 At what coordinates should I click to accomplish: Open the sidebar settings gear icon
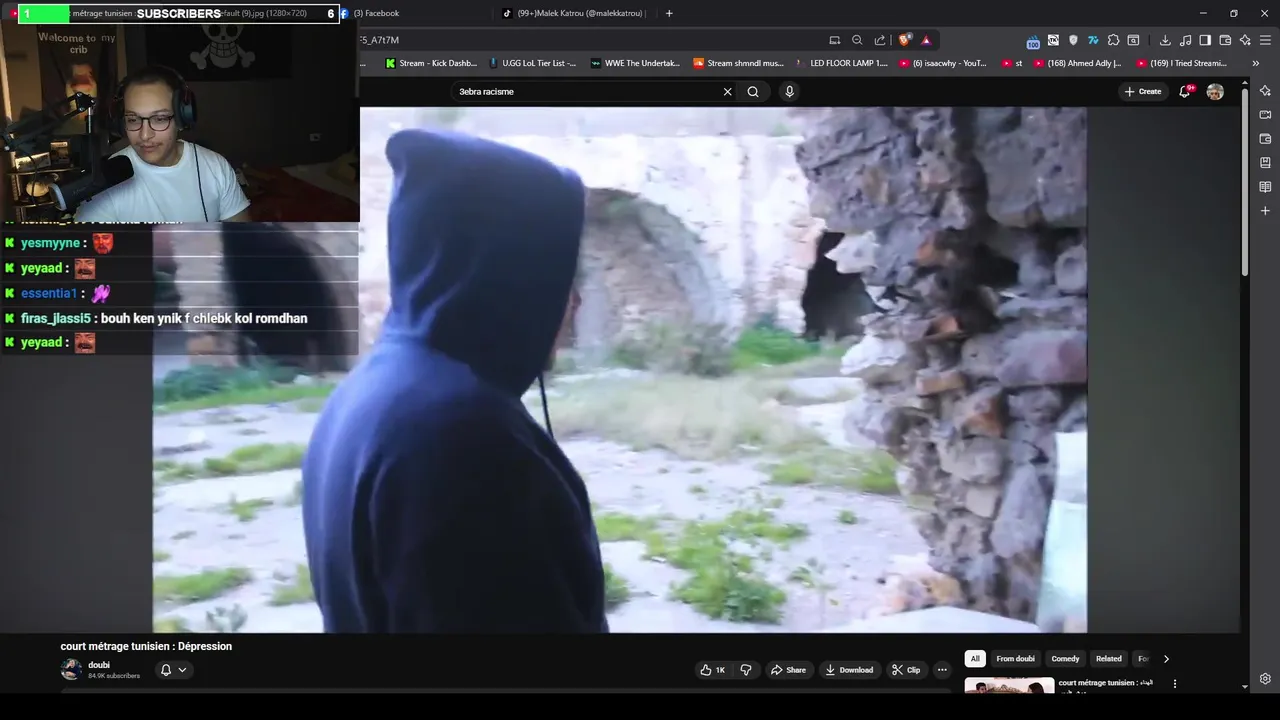(x=1265, y=679)
